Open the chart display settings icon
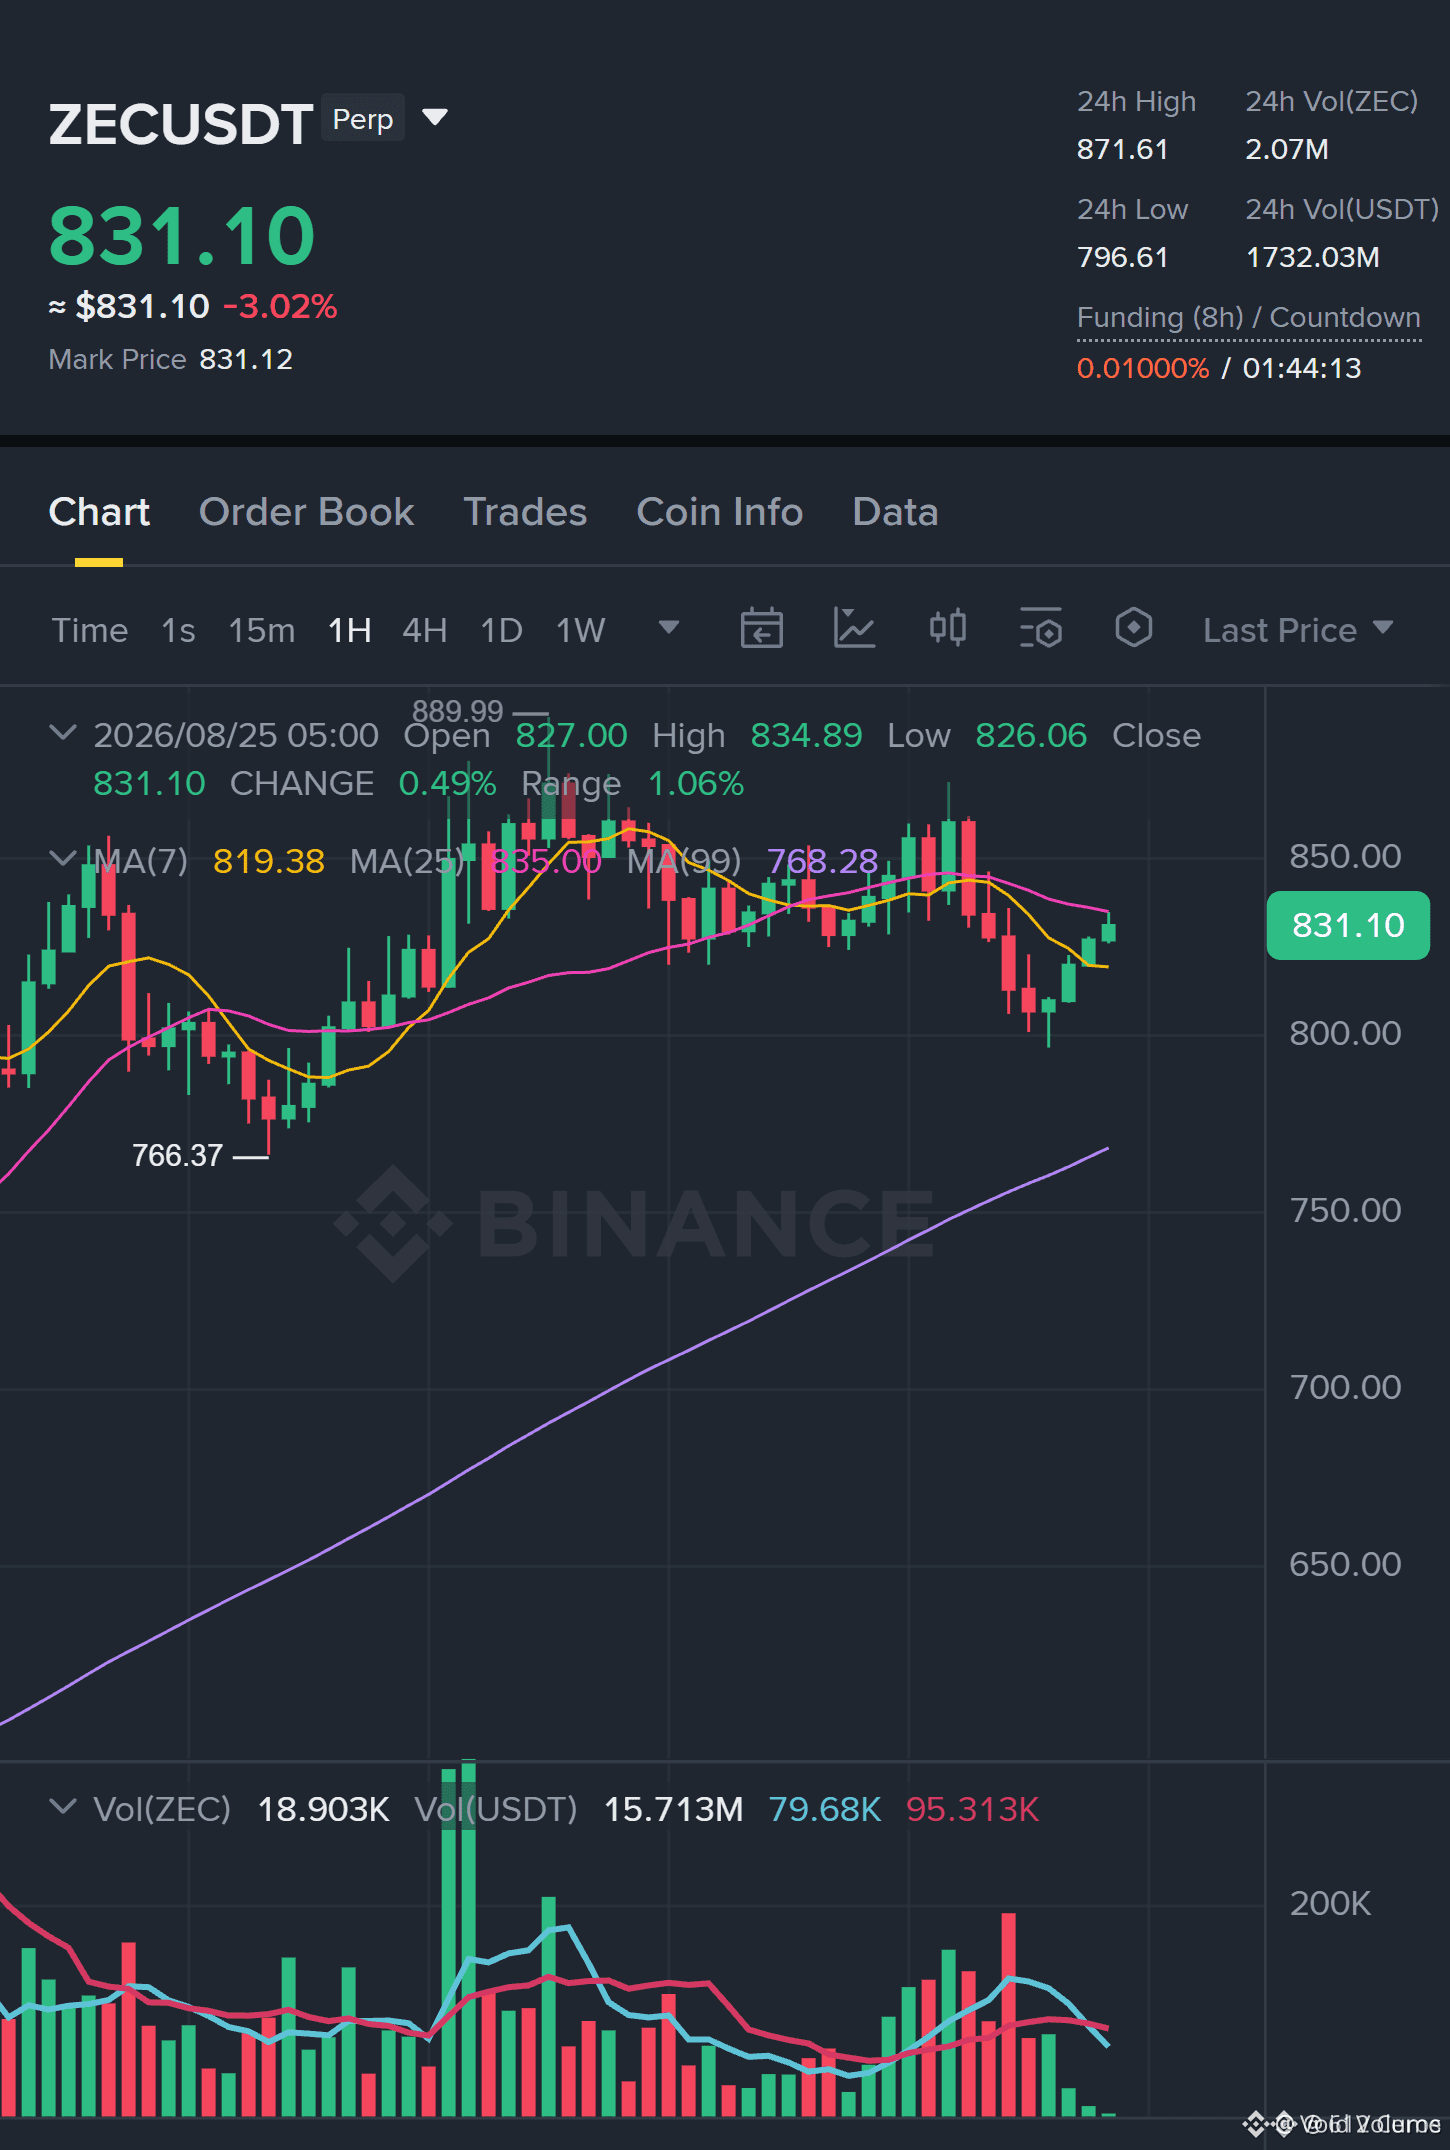Image resolution: width=1450 pixels, height=2150 pixels. [x=1040, y=628]
